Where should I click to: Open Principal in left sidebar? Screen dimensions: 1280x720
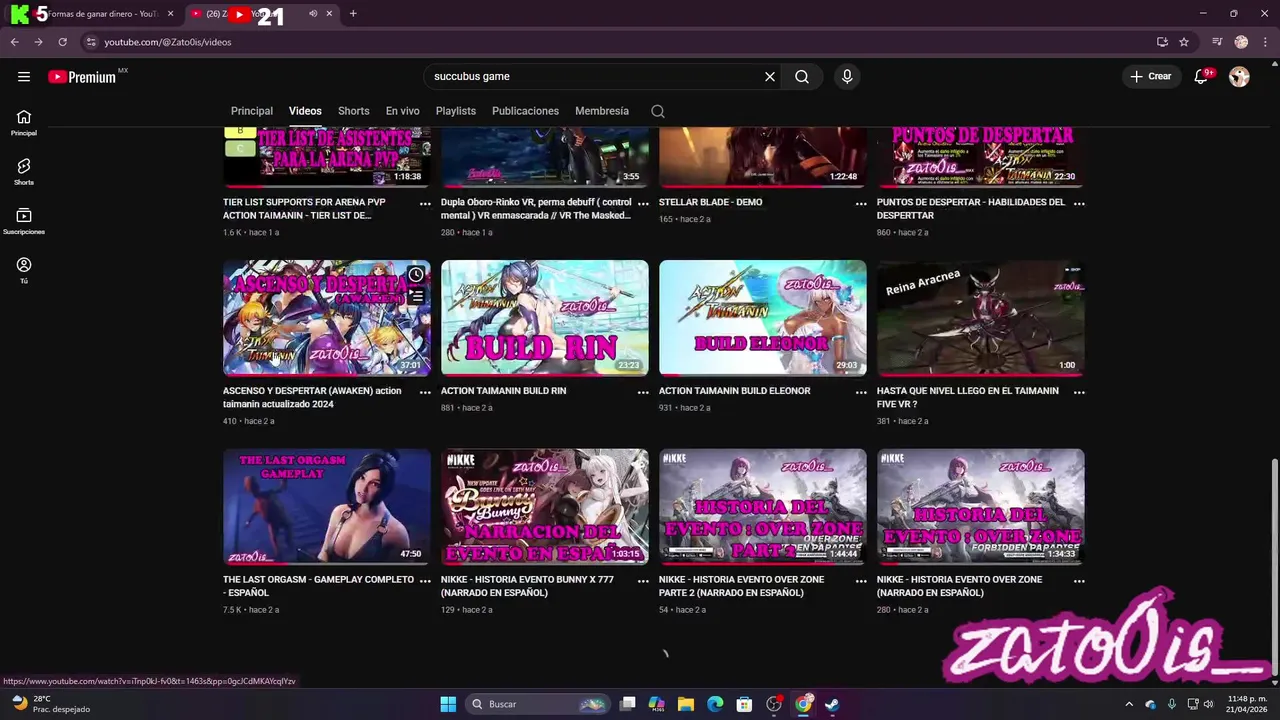pos(24,123)
